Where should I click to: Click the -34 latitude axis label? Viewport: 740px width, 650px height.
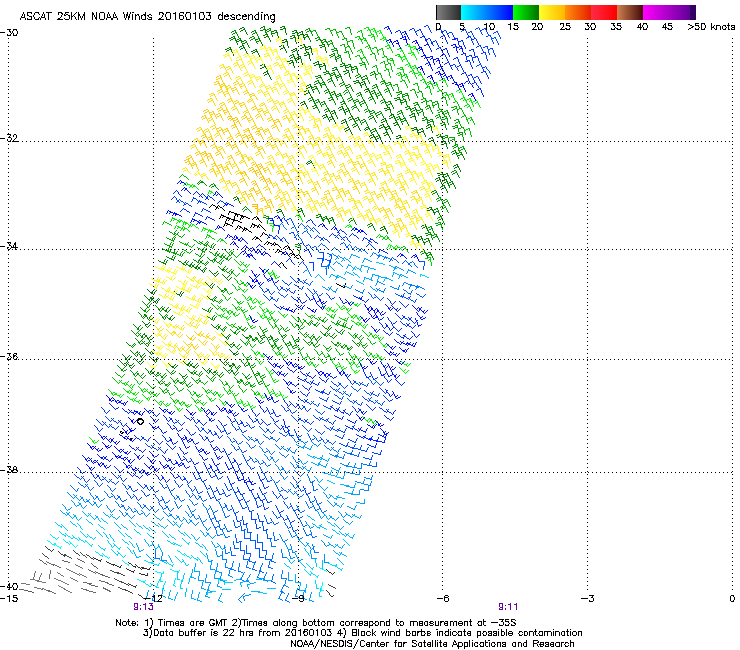tap(9, 246)
